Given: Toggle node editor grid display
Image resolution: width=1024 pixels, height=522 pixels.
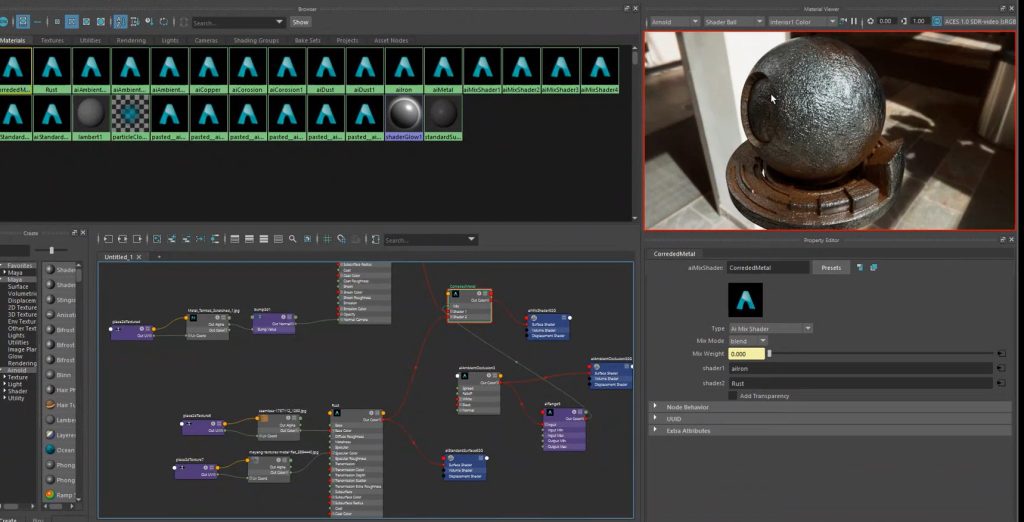Looking at the screenshot, I should point(327,239).
